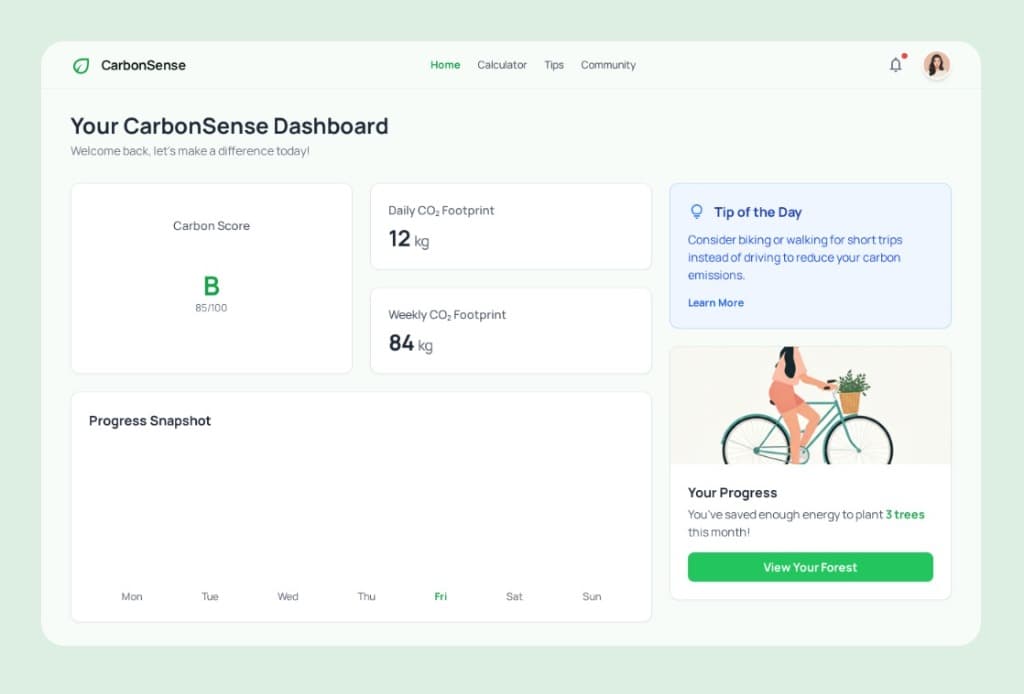
Task: Click the Daily CO2 Footprint label
Action: [x=441, y=210]
